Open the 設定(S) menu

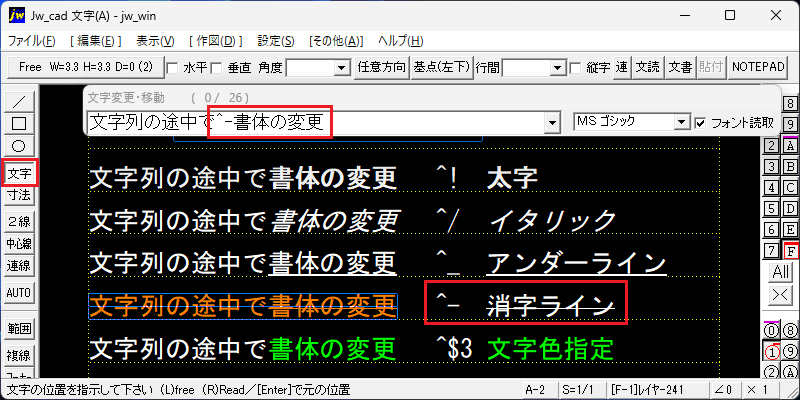pyautogui.click(x=276, y=41)
